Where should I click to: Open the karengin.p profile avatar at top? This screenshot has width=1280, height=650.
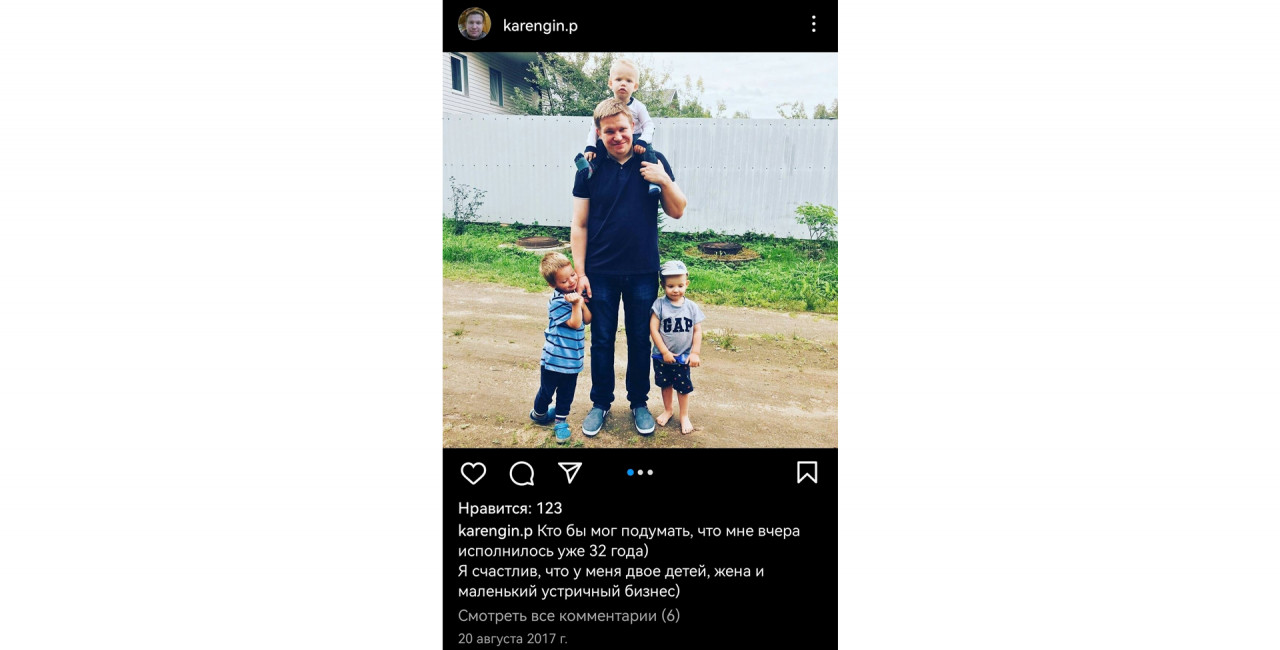coord(474,24)
